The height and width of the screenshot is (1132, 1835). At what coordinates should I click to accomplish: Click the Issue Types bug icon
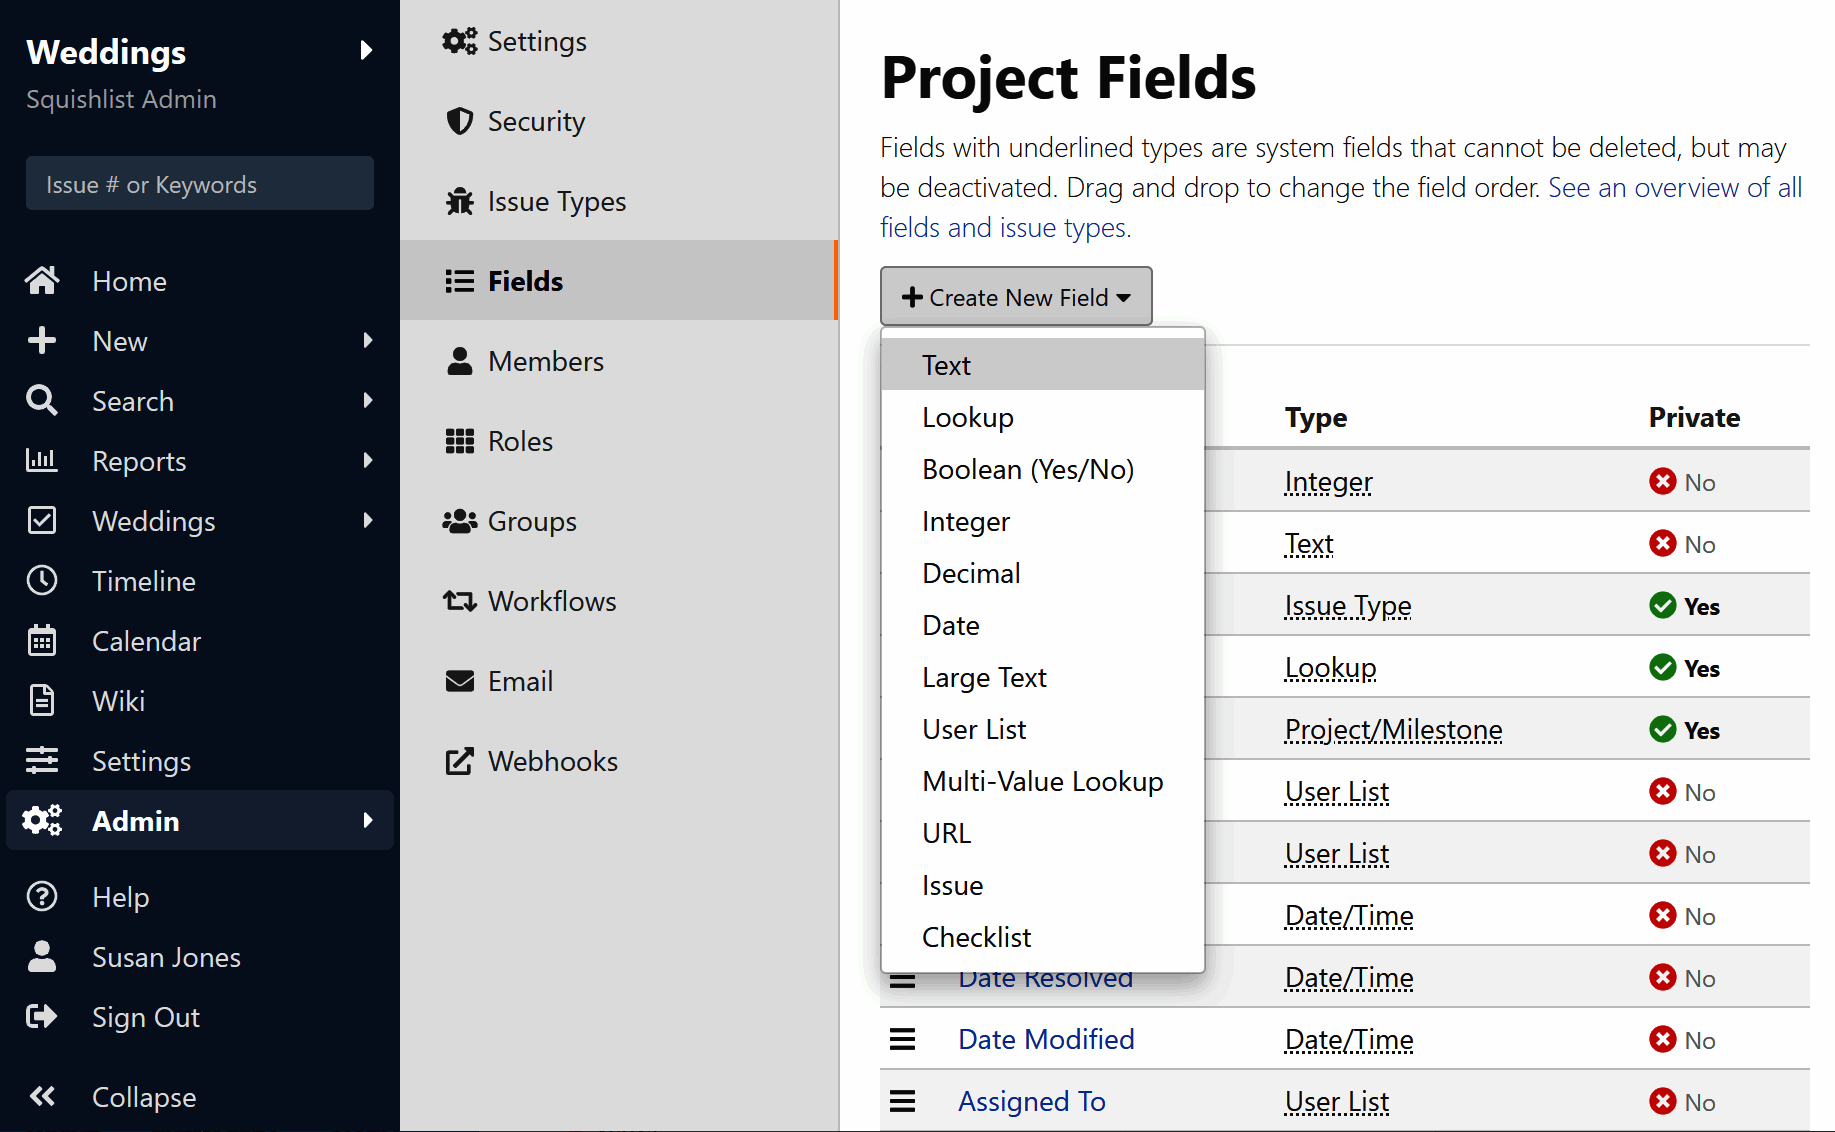point(459,201)
